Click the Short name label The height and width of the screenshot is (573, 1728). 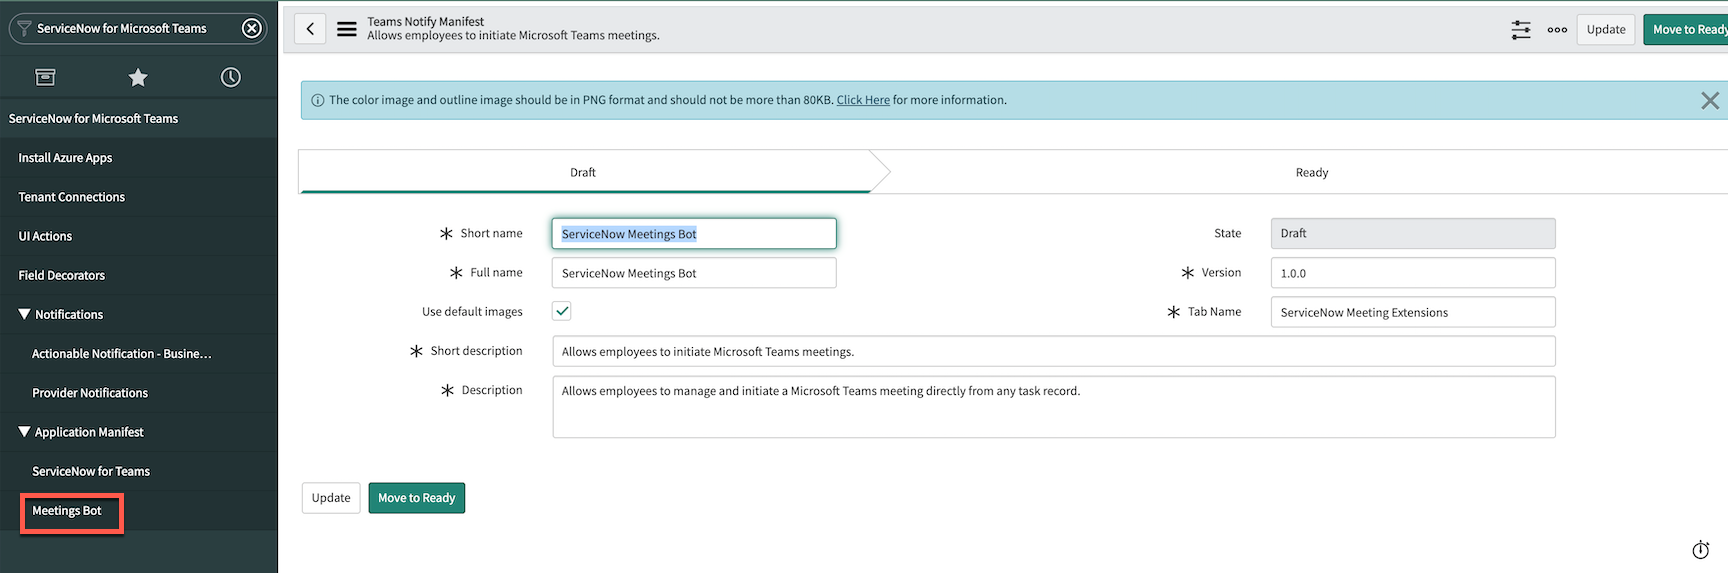491,233
